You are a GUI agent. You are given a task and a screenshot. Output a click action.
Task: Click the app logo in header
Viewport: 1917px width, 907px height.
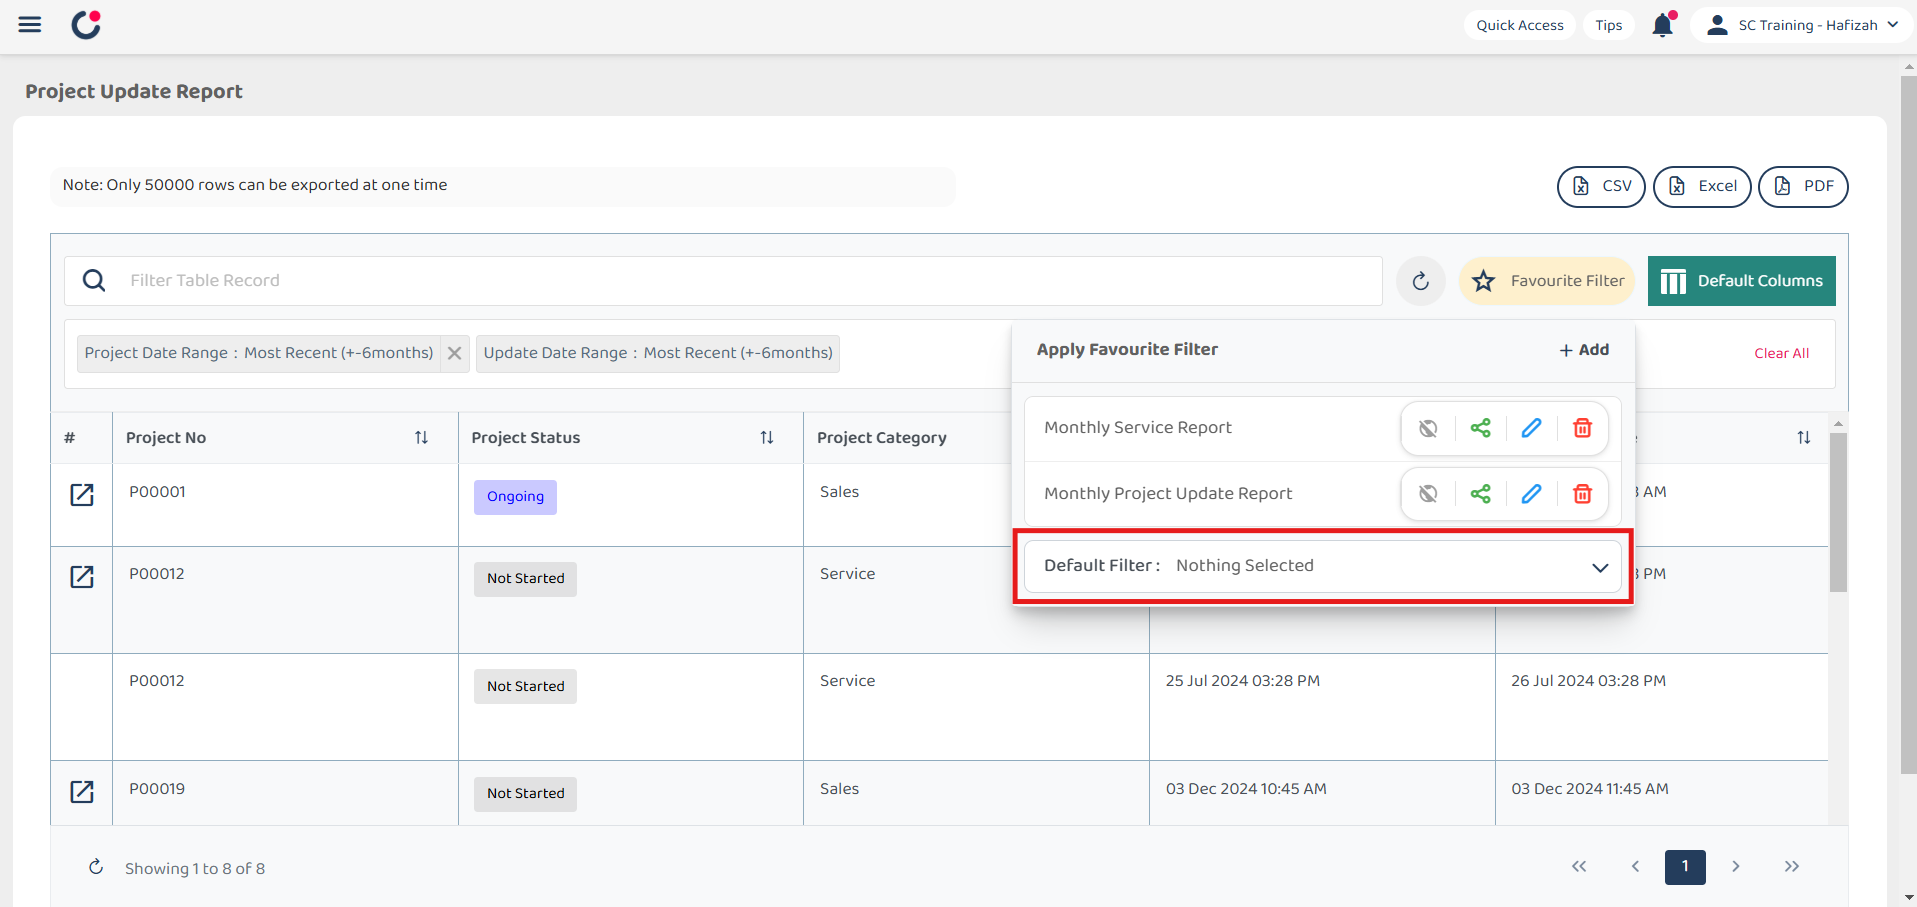(87, 25)
